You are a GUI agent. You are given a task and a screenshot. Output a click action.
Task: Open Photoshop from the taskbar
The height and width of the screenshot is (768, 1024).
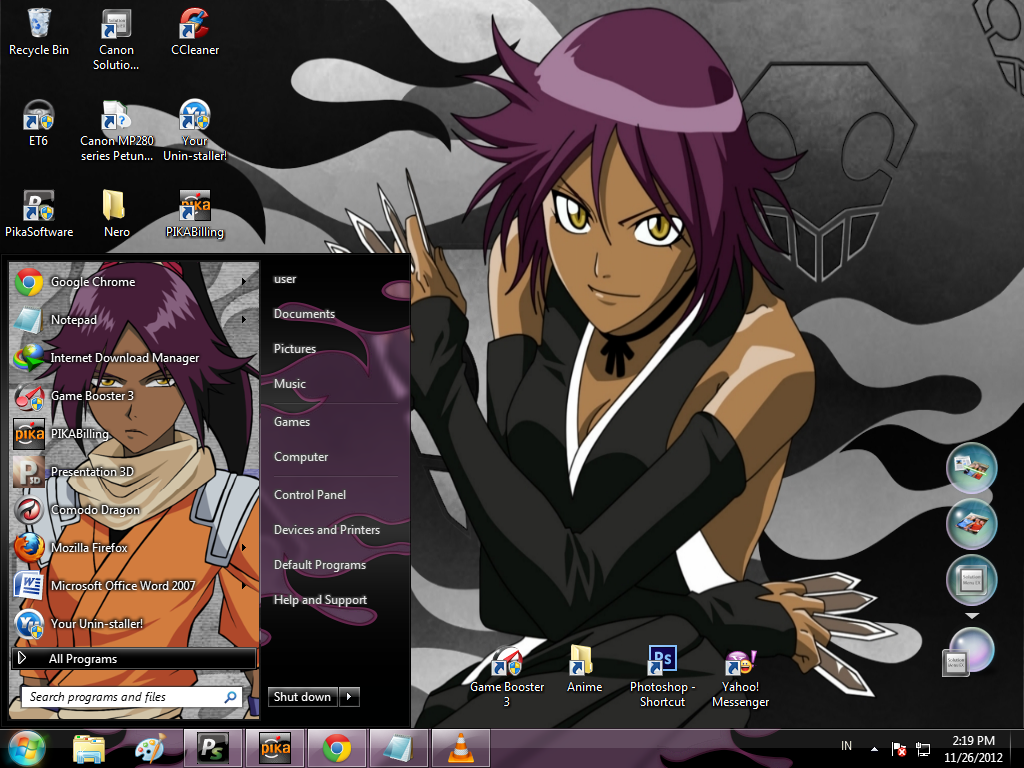[212, 748]
